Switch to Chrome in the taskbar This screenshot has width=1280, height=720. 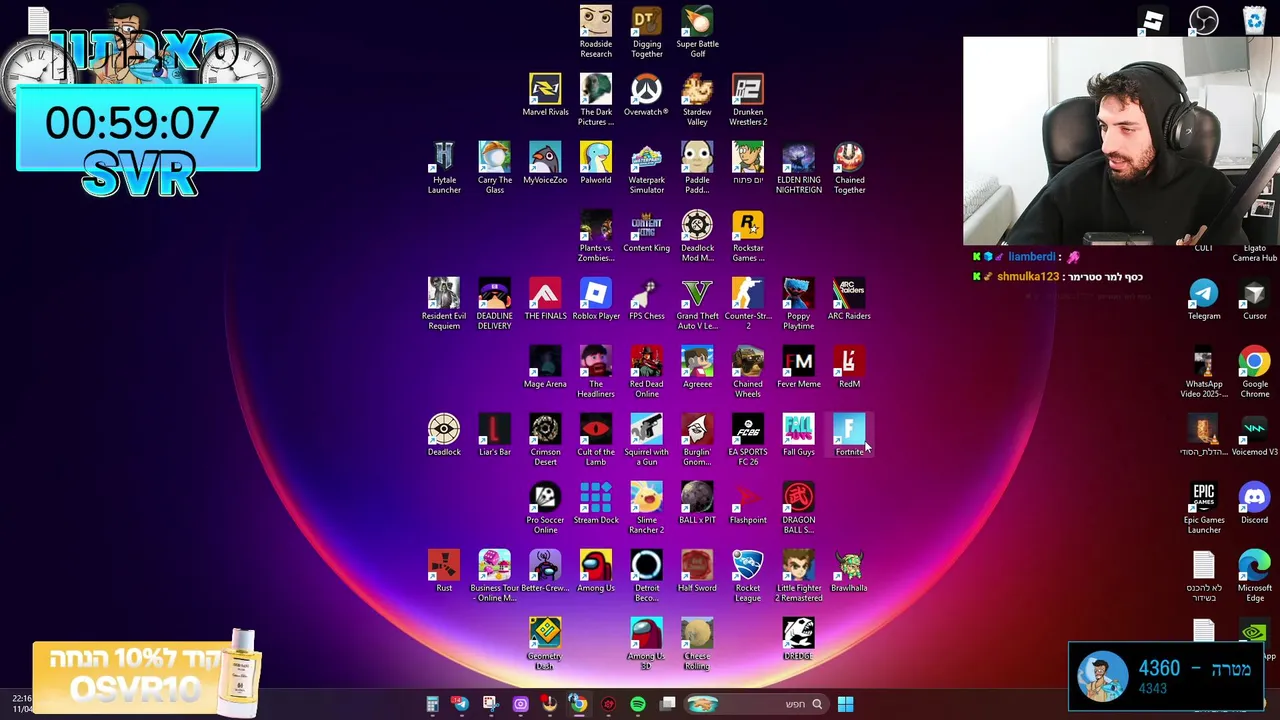[578, 704]
